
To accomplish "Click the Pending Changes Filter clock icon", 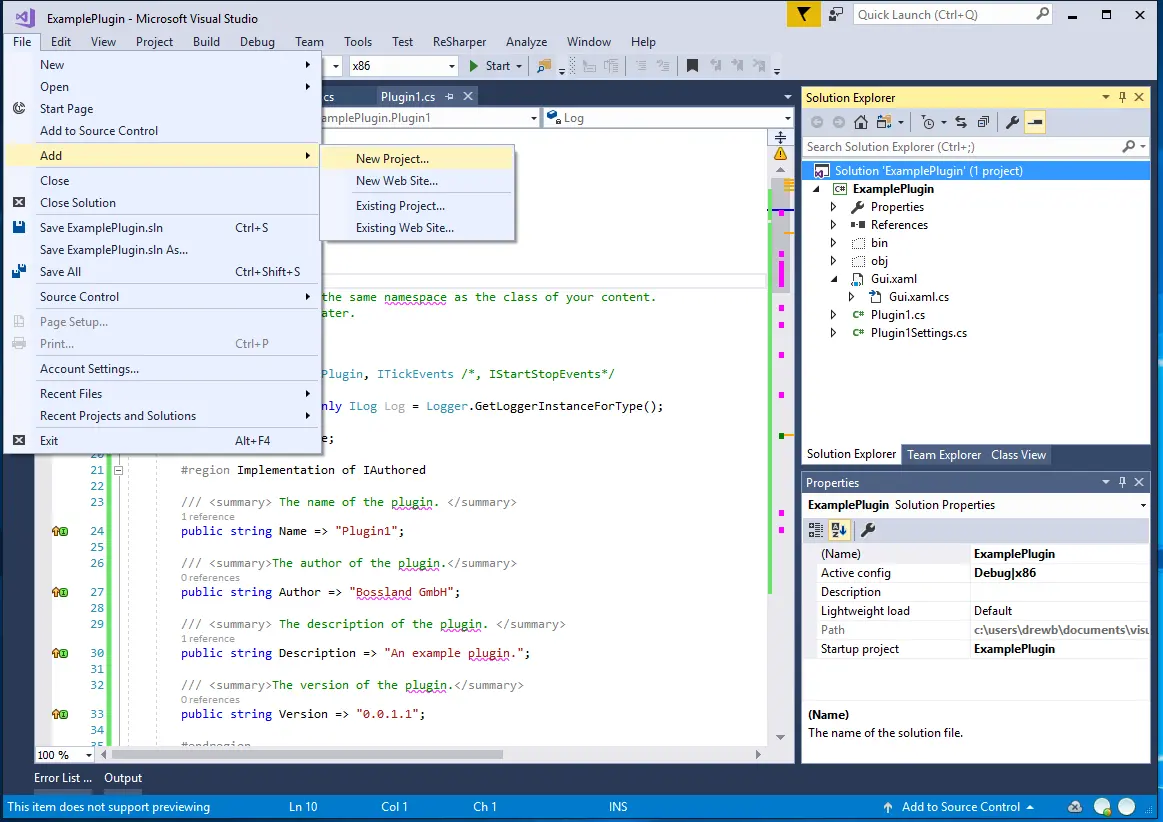I will click(928, 122).
